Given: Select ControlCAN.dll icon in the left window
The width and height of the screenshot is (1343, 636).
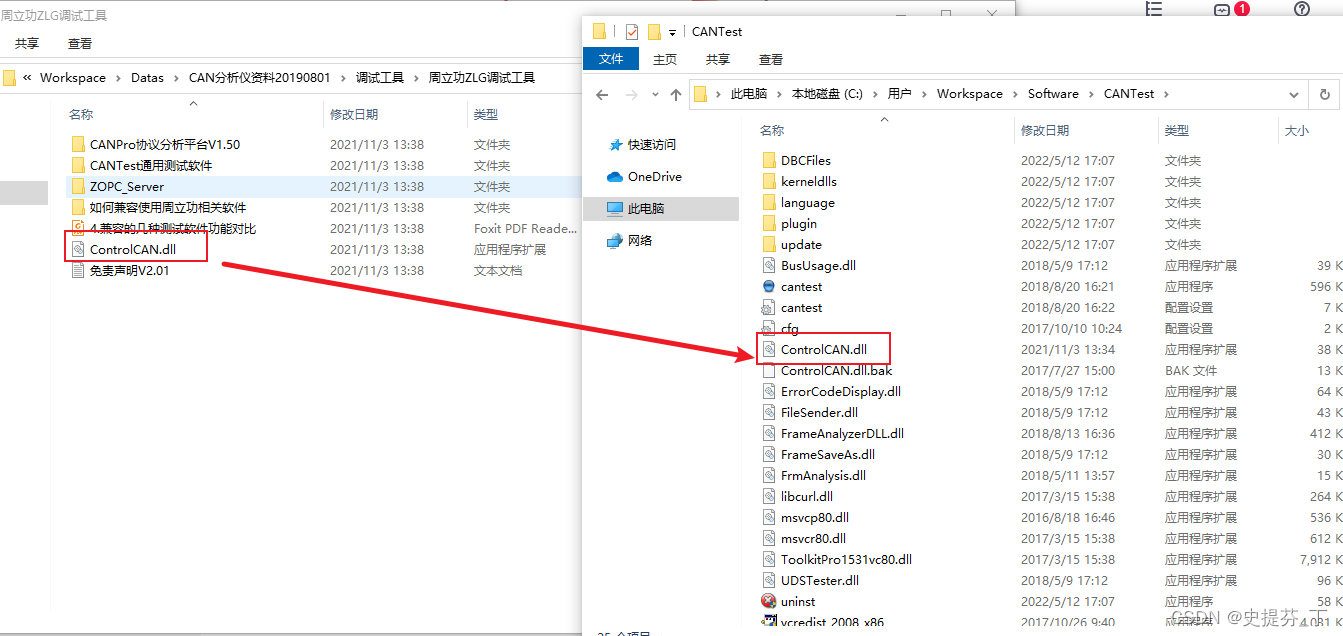Looking at the screenshot, I should (x=78, y=249).
